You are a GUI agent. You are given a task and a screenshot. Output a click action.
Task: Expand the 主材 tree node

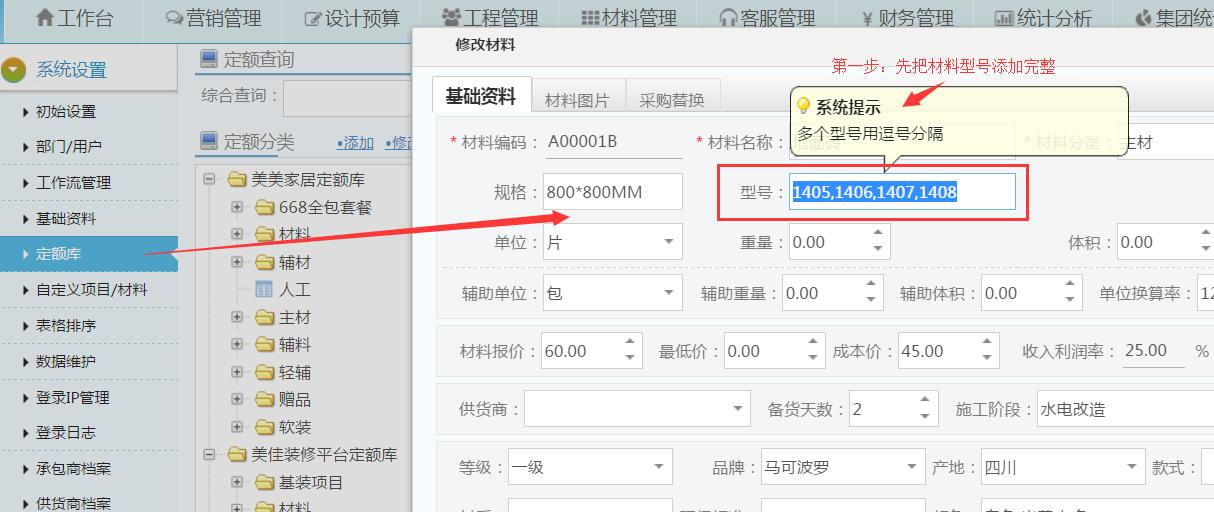(237, 317)
